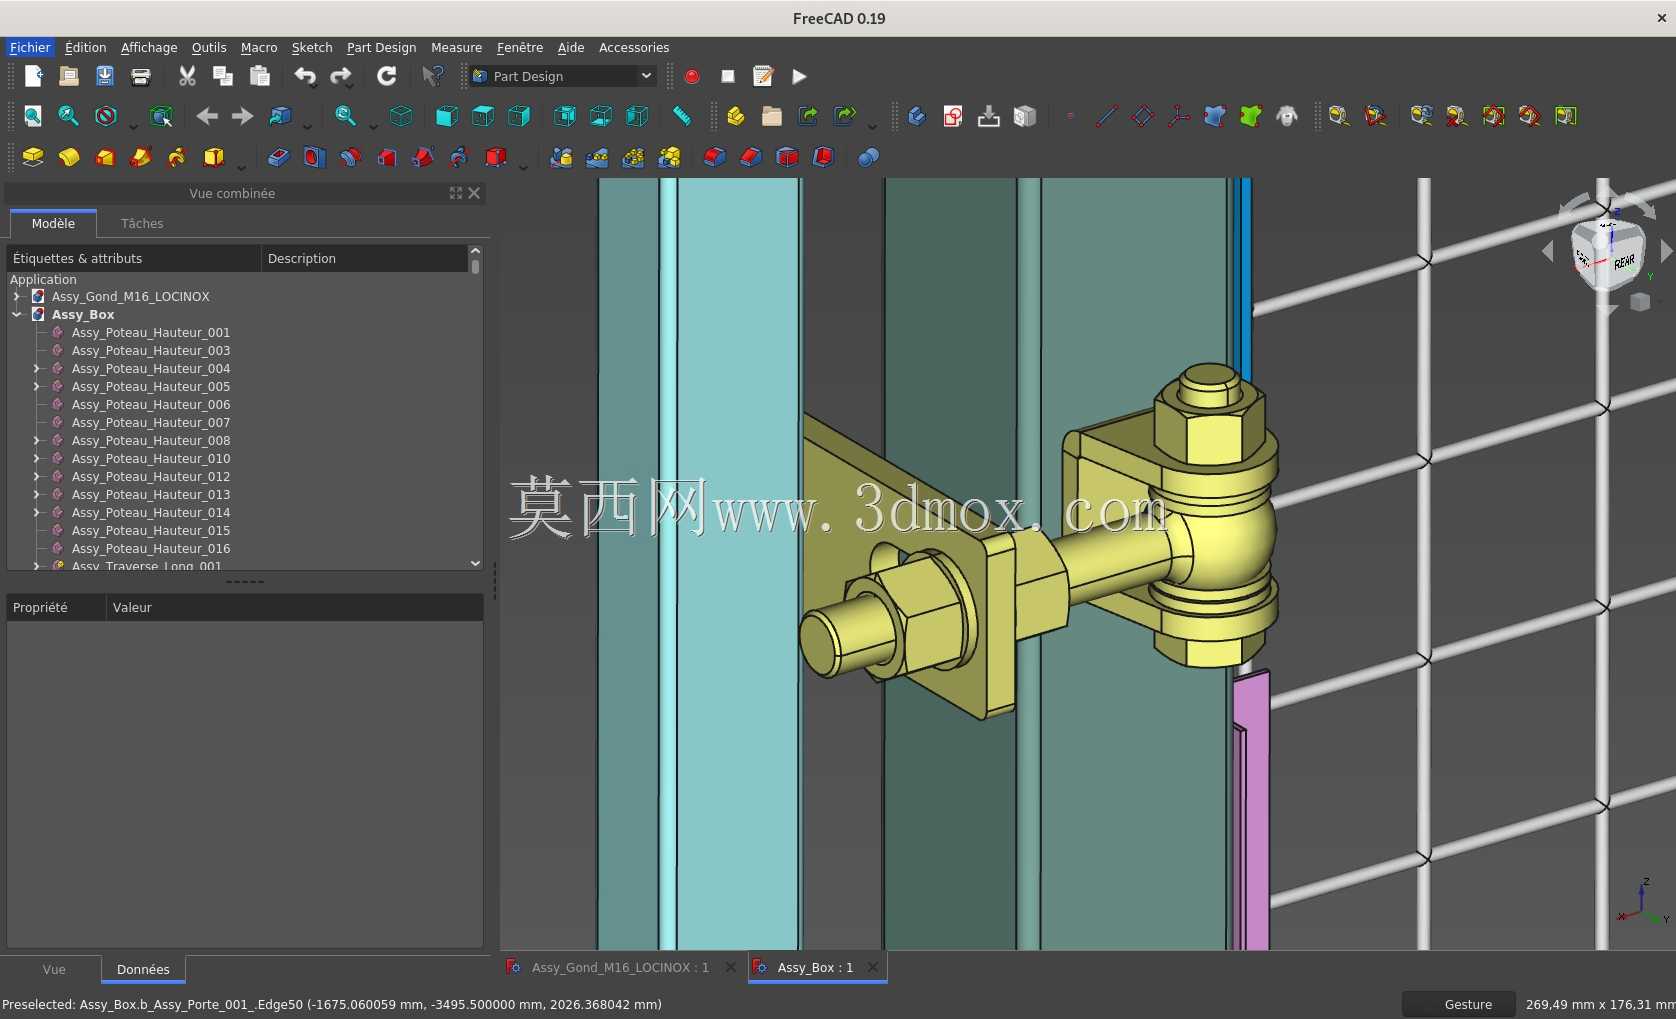Open the Fichier menu
Image resolution: width=1676 pixels, height=1019 pixels.
[30, 48]
